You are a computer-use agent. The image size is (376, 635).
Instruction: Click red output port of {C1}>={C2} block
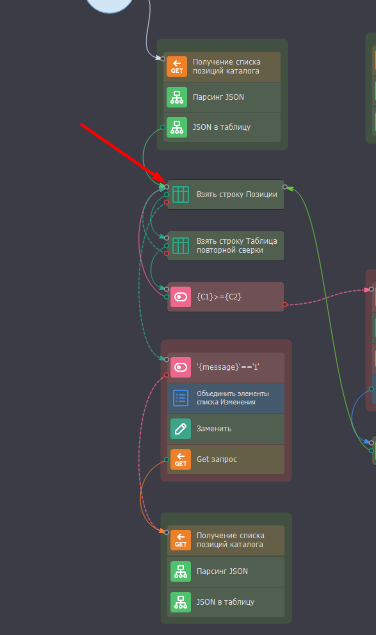(x=285, y=305)
